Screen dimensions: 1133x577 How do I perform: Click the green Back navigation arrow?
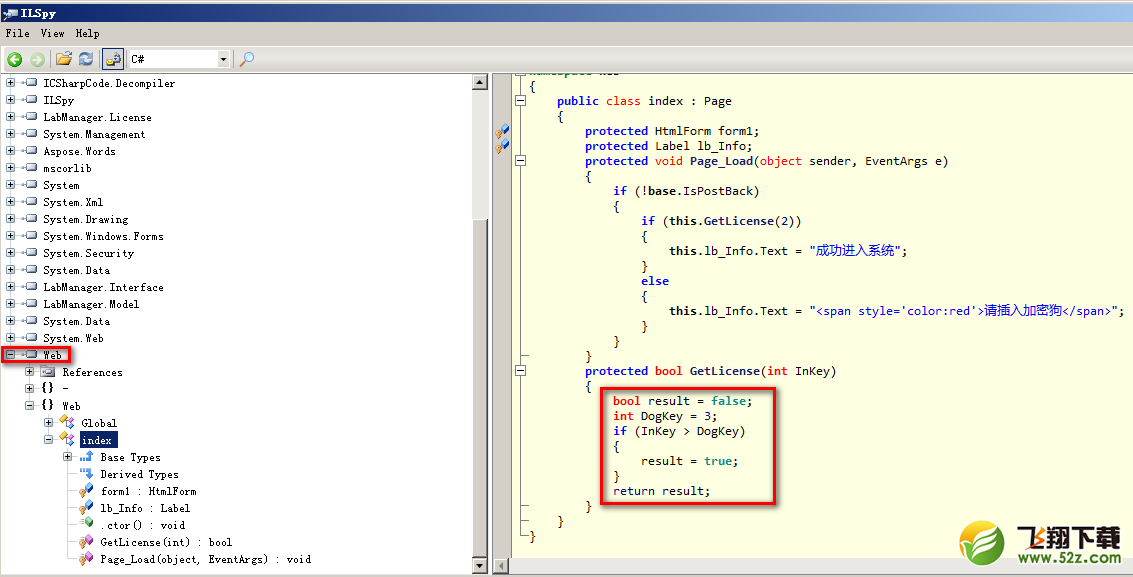[14, 59]
